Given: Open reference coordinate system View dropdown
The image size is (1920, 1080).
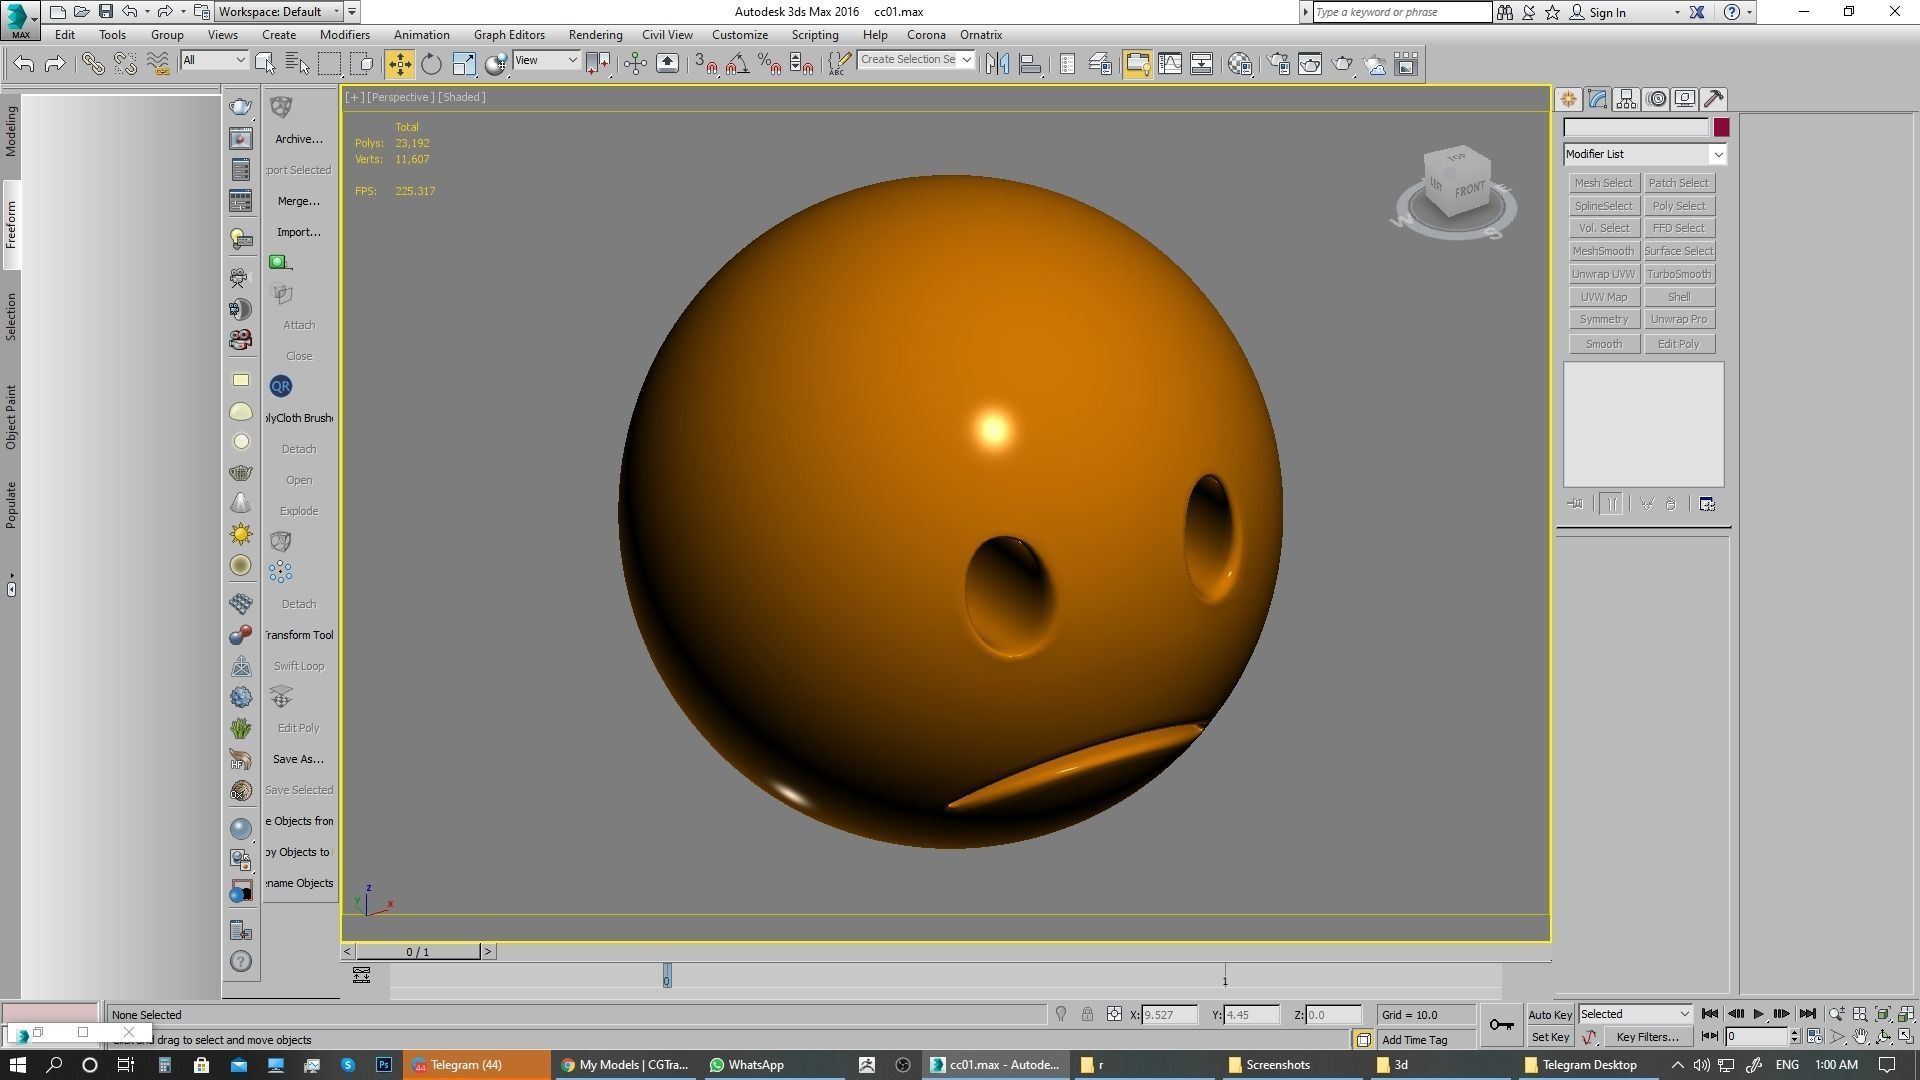Looking at the screenshot, I should (546, 61).
